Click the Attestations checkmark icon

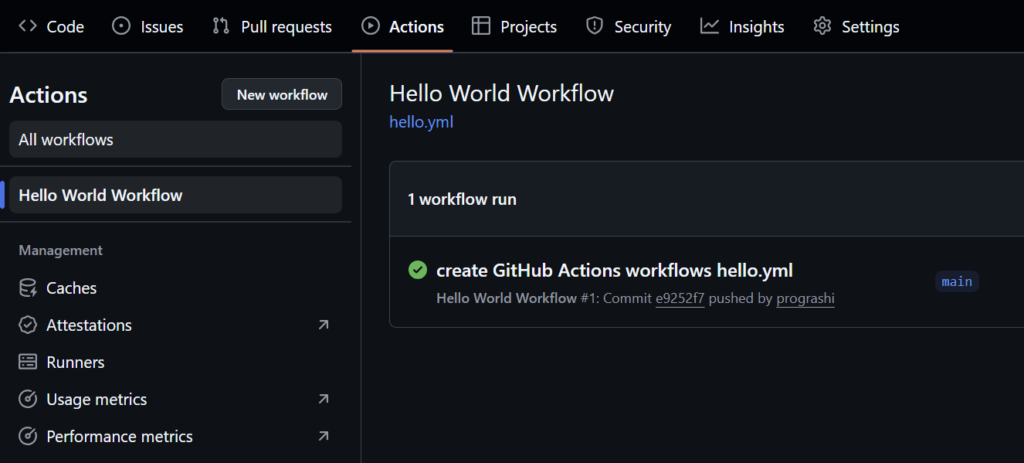click(28, 325)
